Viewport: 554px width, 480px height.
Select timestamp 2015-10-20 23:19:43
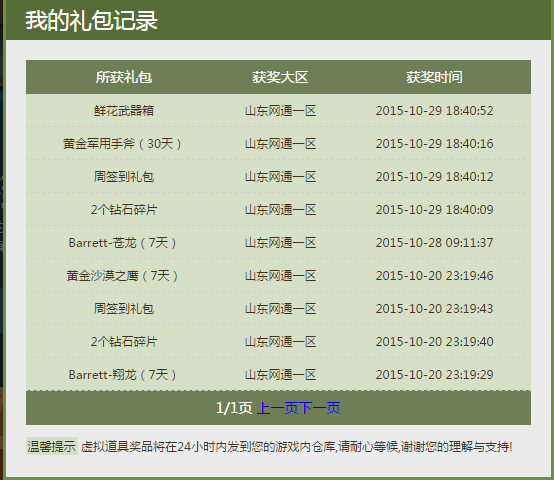(434, 309)
